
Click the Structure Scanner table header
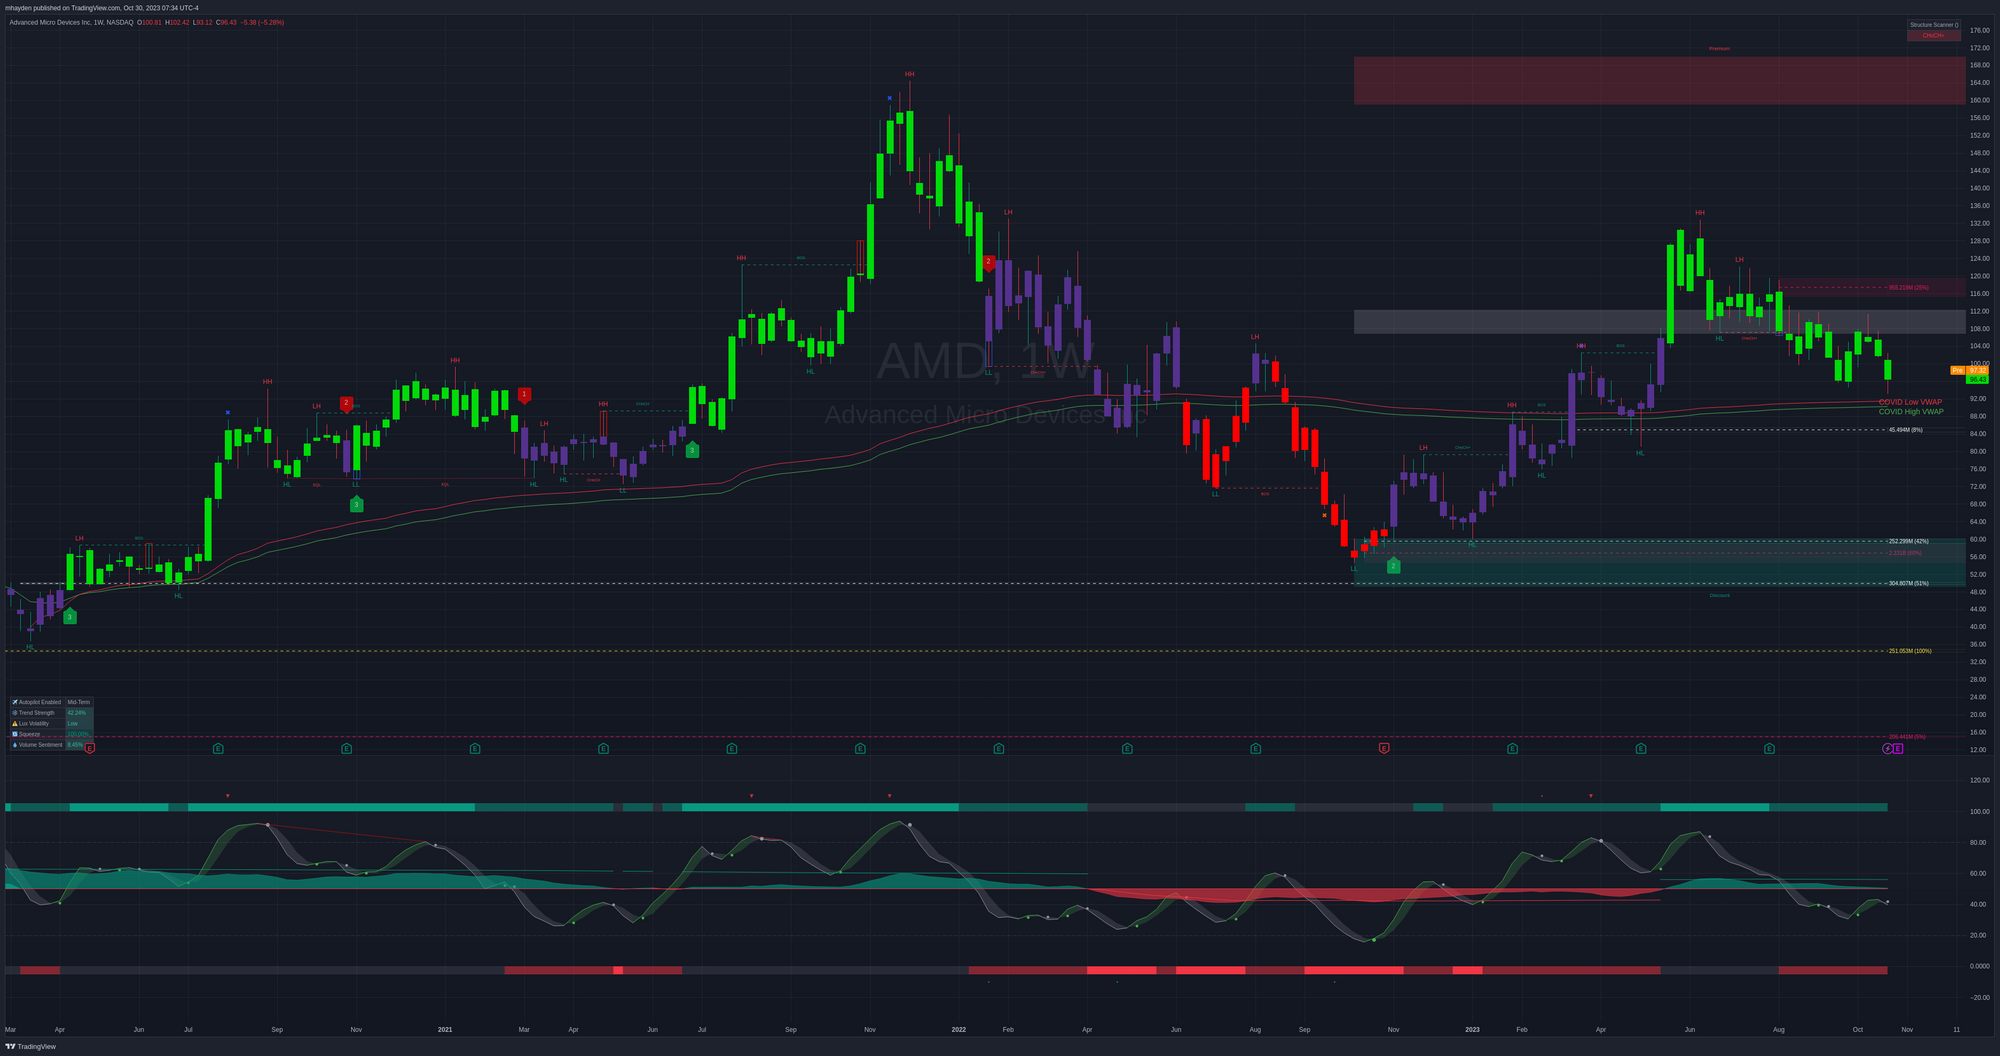click(1933, 25)
